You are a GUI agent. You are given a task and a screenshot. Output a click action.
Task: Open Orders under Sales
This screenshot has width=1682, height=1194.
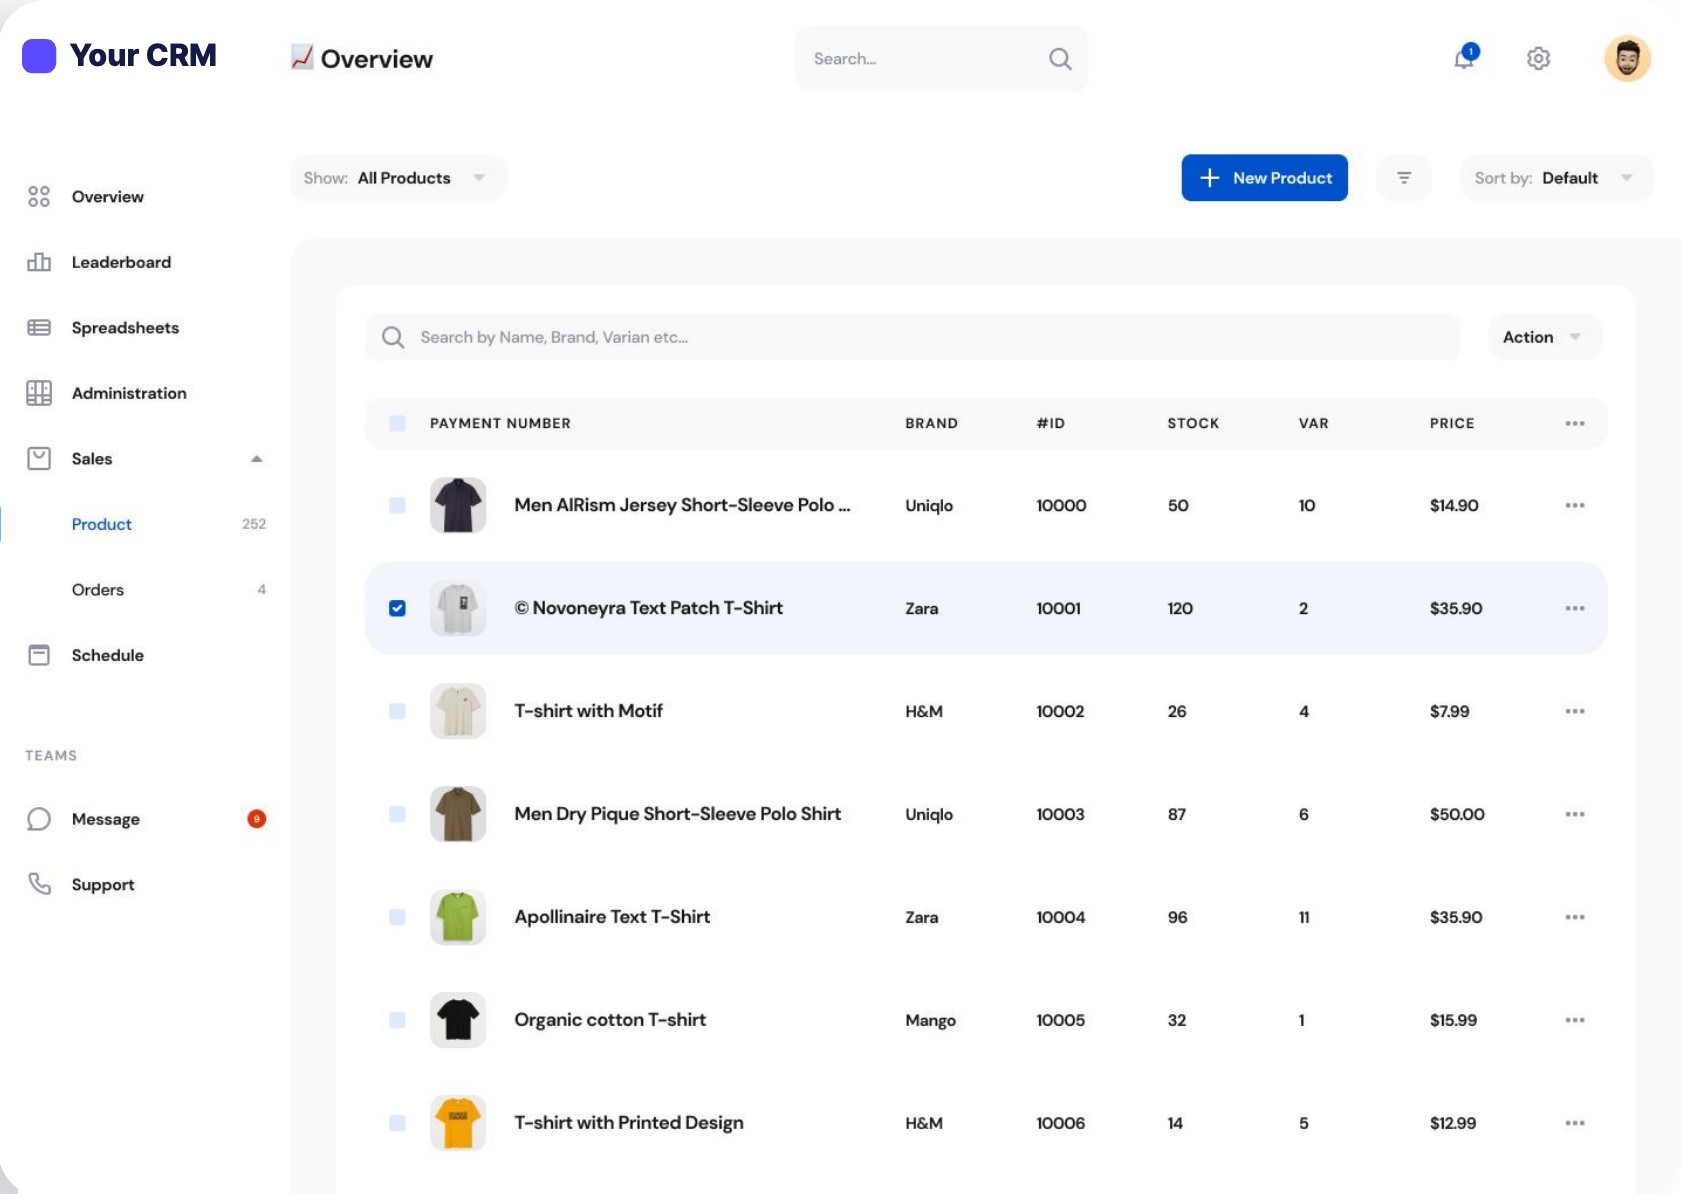(98, 590)
